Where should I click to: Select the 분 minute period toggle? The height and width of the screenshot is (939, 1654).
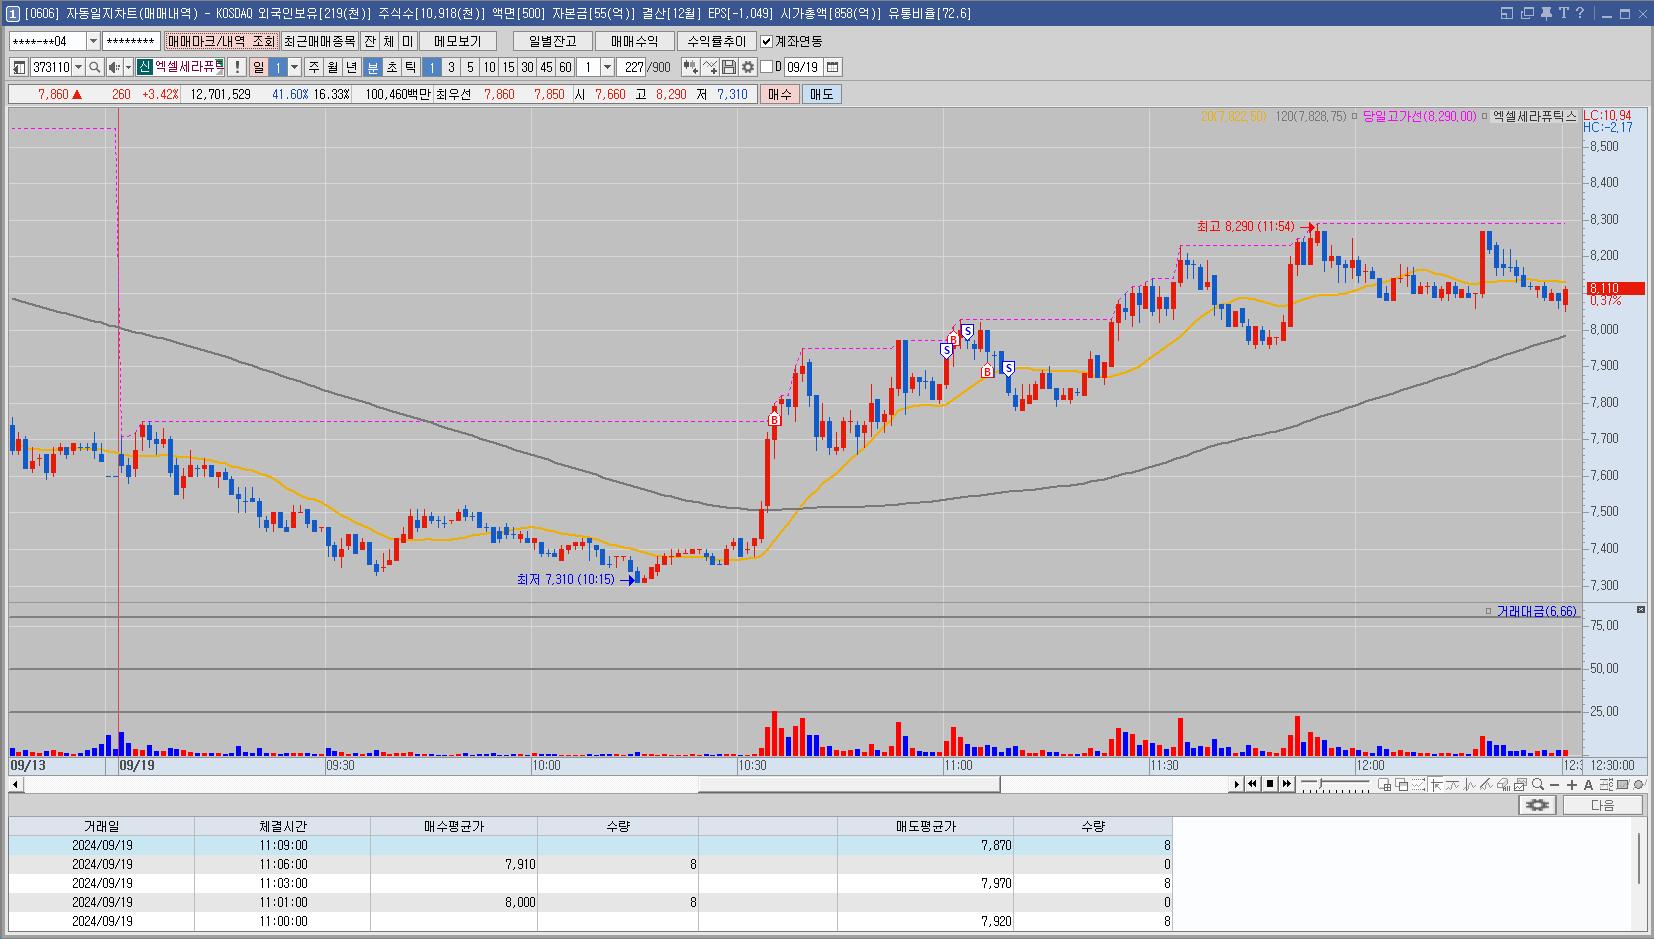coord(372,67)
